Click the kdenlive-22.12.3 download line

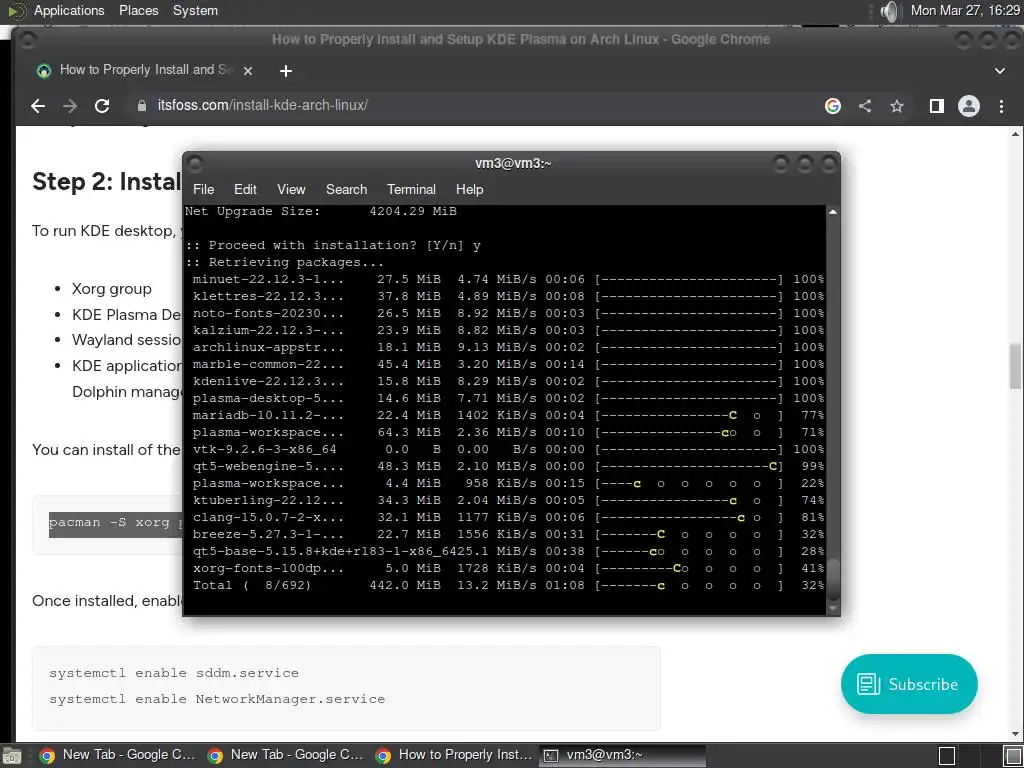coord(508,381)
